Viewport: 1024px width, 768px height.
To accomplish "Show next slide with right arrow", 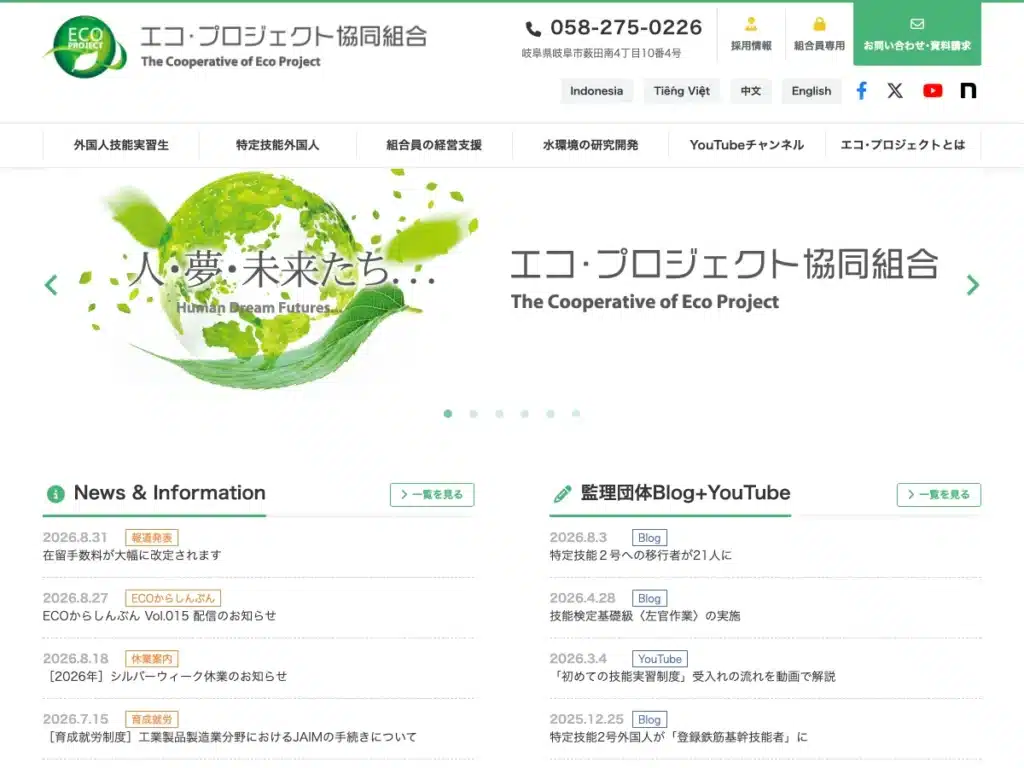I will [972, 285].
